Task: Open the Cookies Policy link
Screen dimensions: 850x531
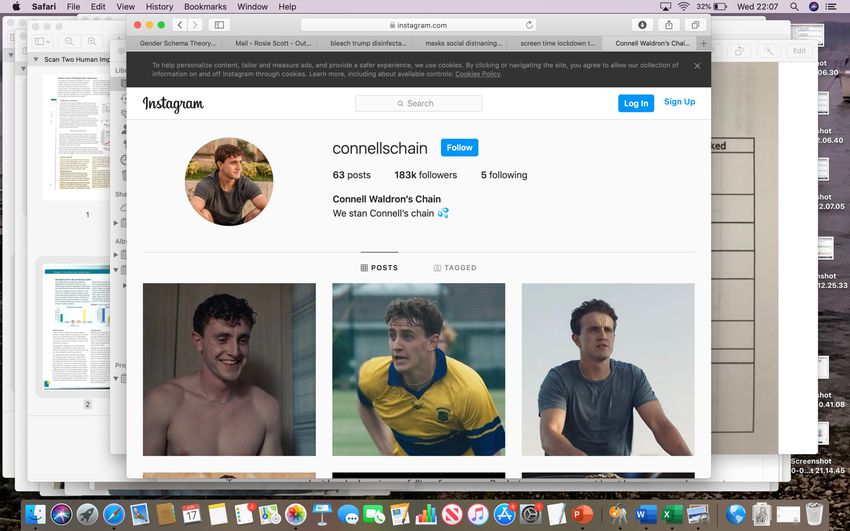Action: [x=478, y=74]
